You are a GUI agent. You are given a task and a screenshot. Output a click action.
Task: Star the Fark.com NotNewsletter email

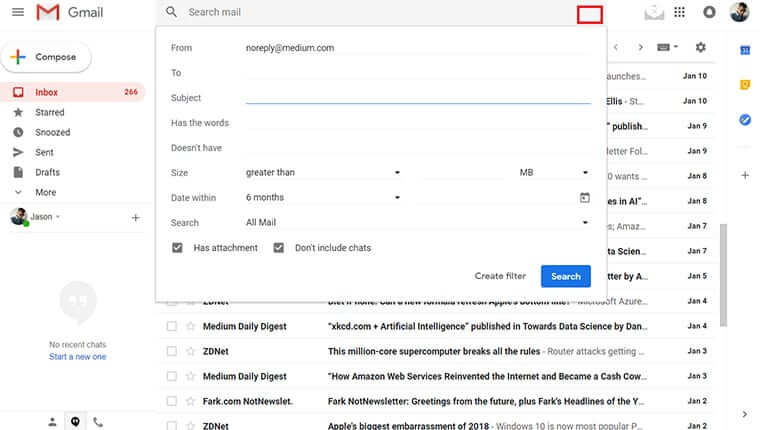click(x=190, y=401)
